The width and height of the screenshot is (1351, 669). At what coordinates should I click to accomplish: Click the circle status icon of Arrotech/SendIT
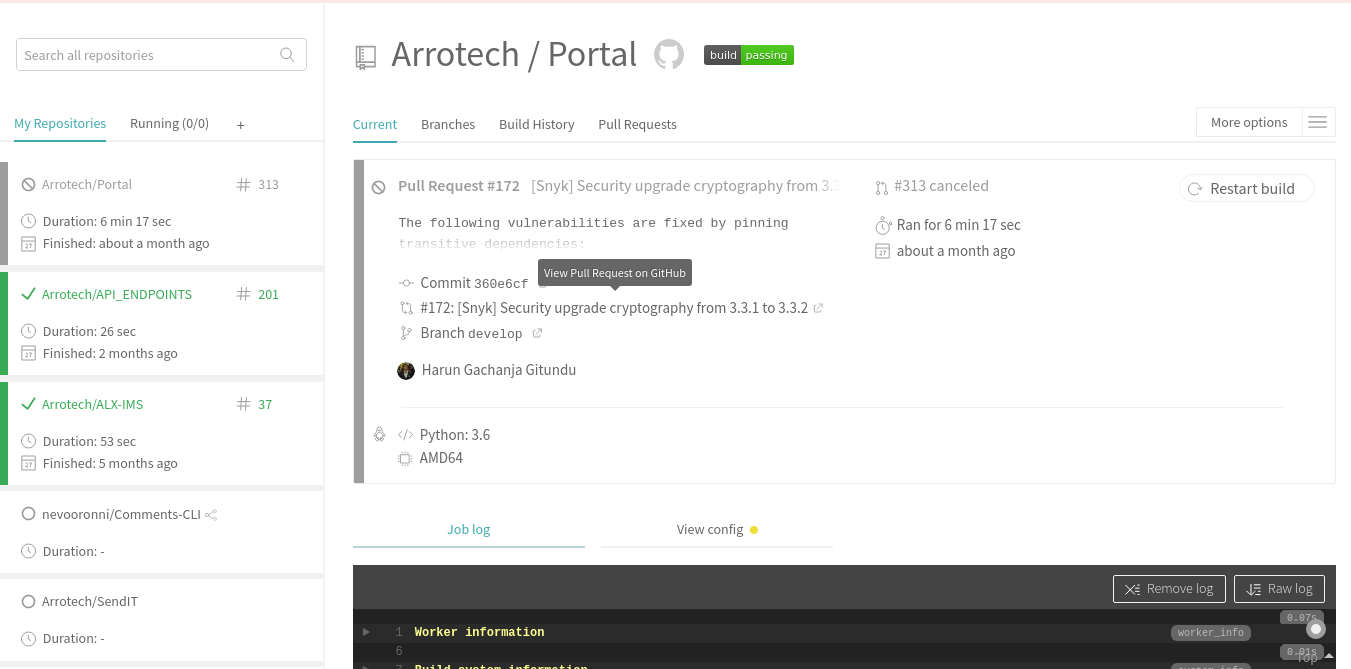tap(29, 601)
